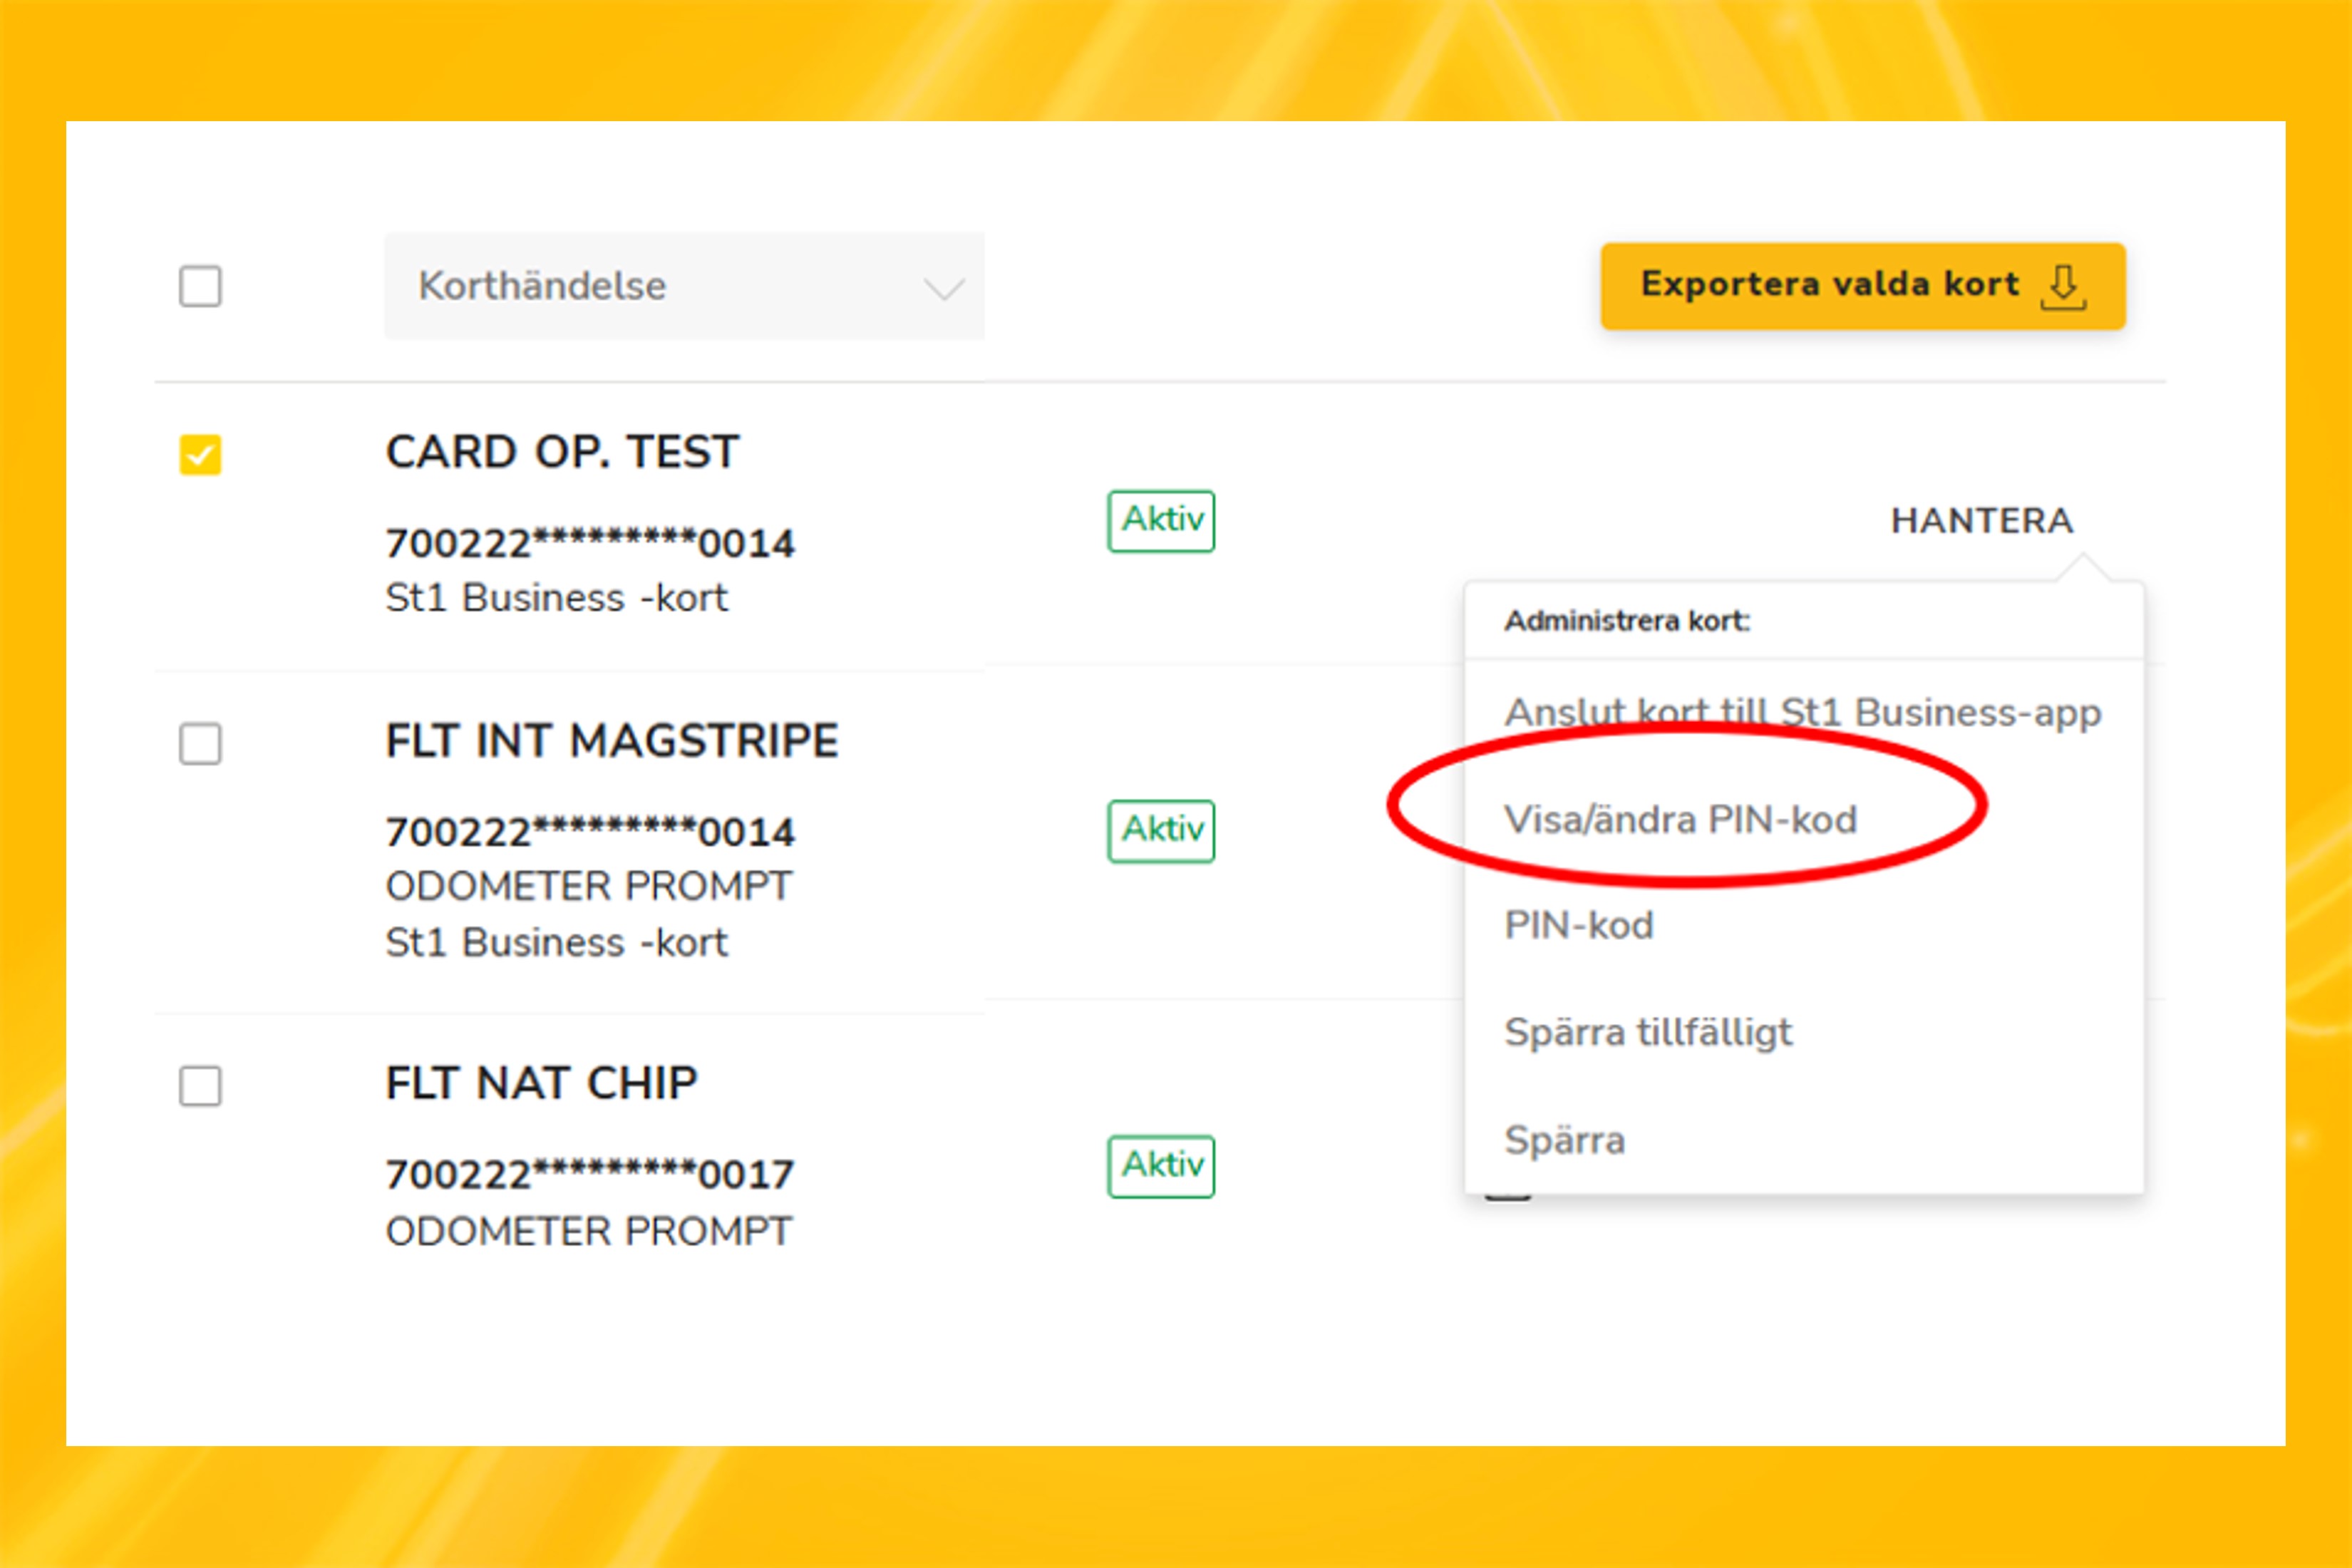The image size is (2352, 1568).
Task: Click the download icon on the export button
Action: (x=2062, y=287)
